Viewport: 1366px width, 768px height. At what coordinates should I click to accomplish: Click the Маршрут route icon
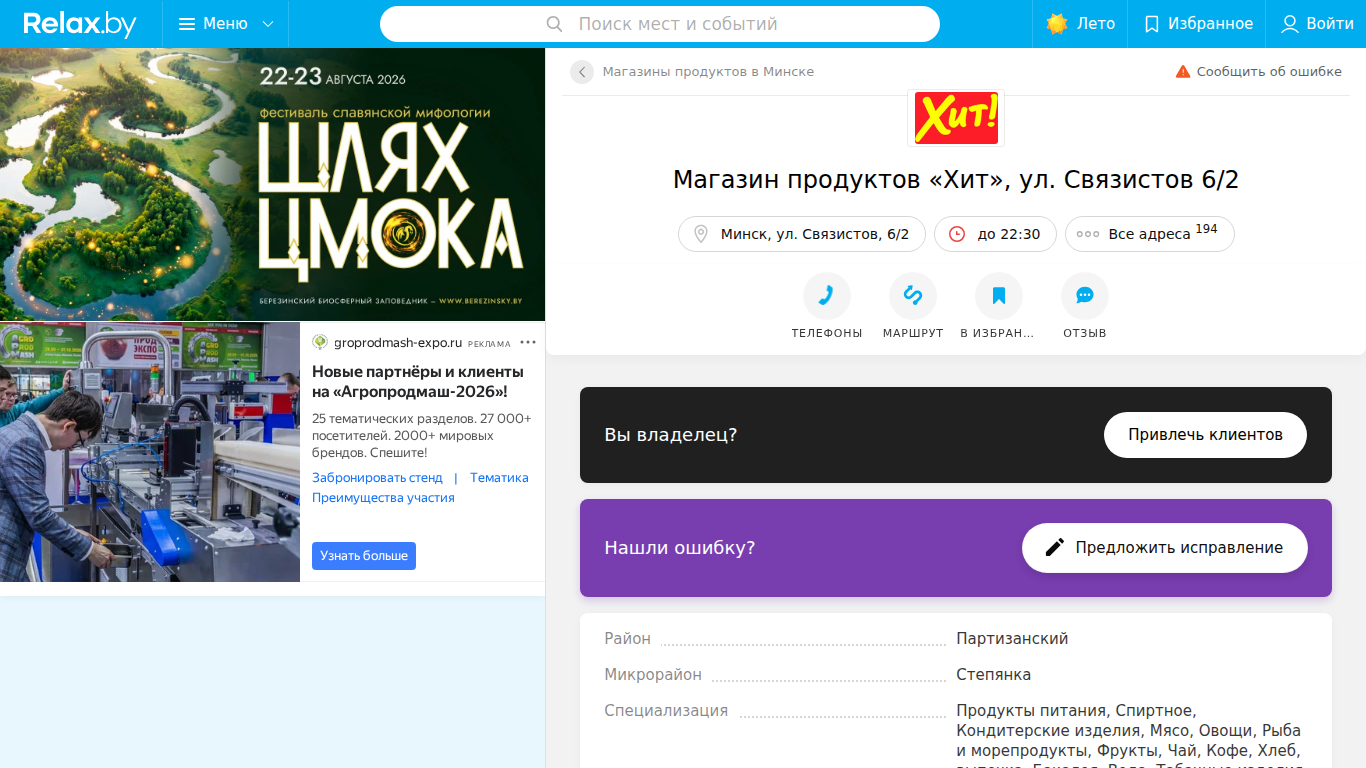coord(913,296)
